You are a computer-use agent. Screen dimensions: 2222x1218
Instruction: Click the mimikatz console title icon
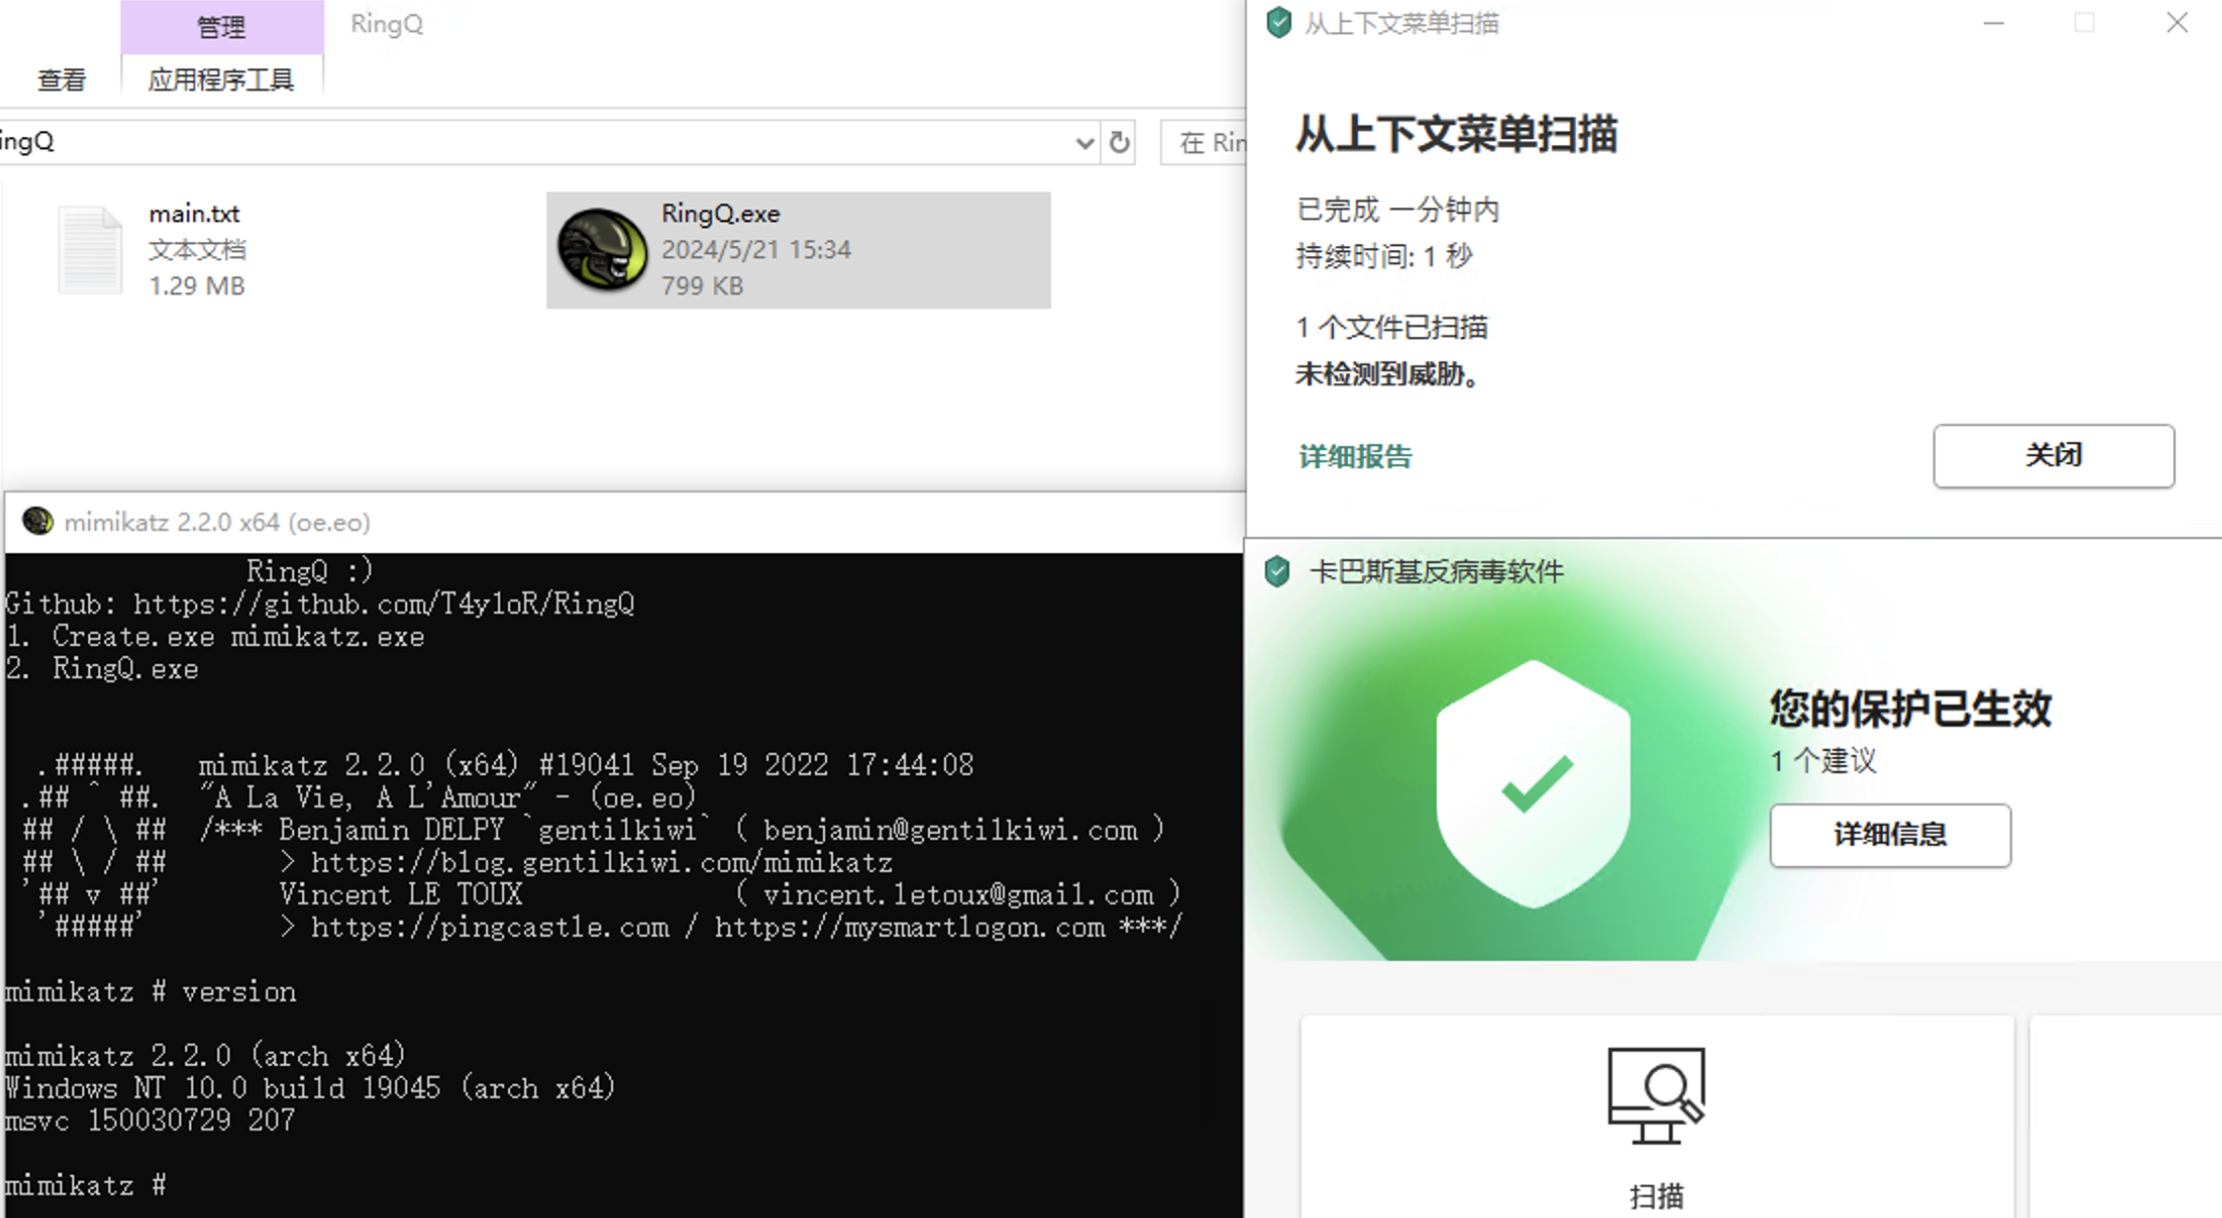pos(38,521)
